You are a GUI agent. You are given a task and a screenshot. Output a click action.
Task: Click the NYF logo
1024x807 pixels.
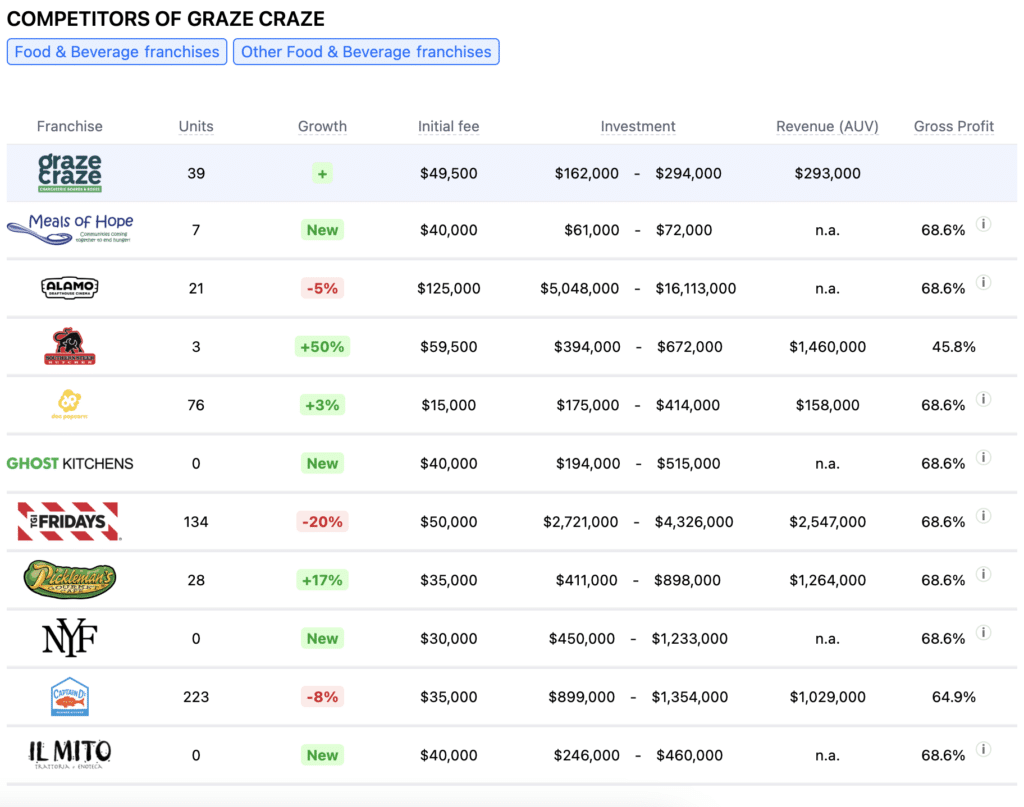point(70,637)
